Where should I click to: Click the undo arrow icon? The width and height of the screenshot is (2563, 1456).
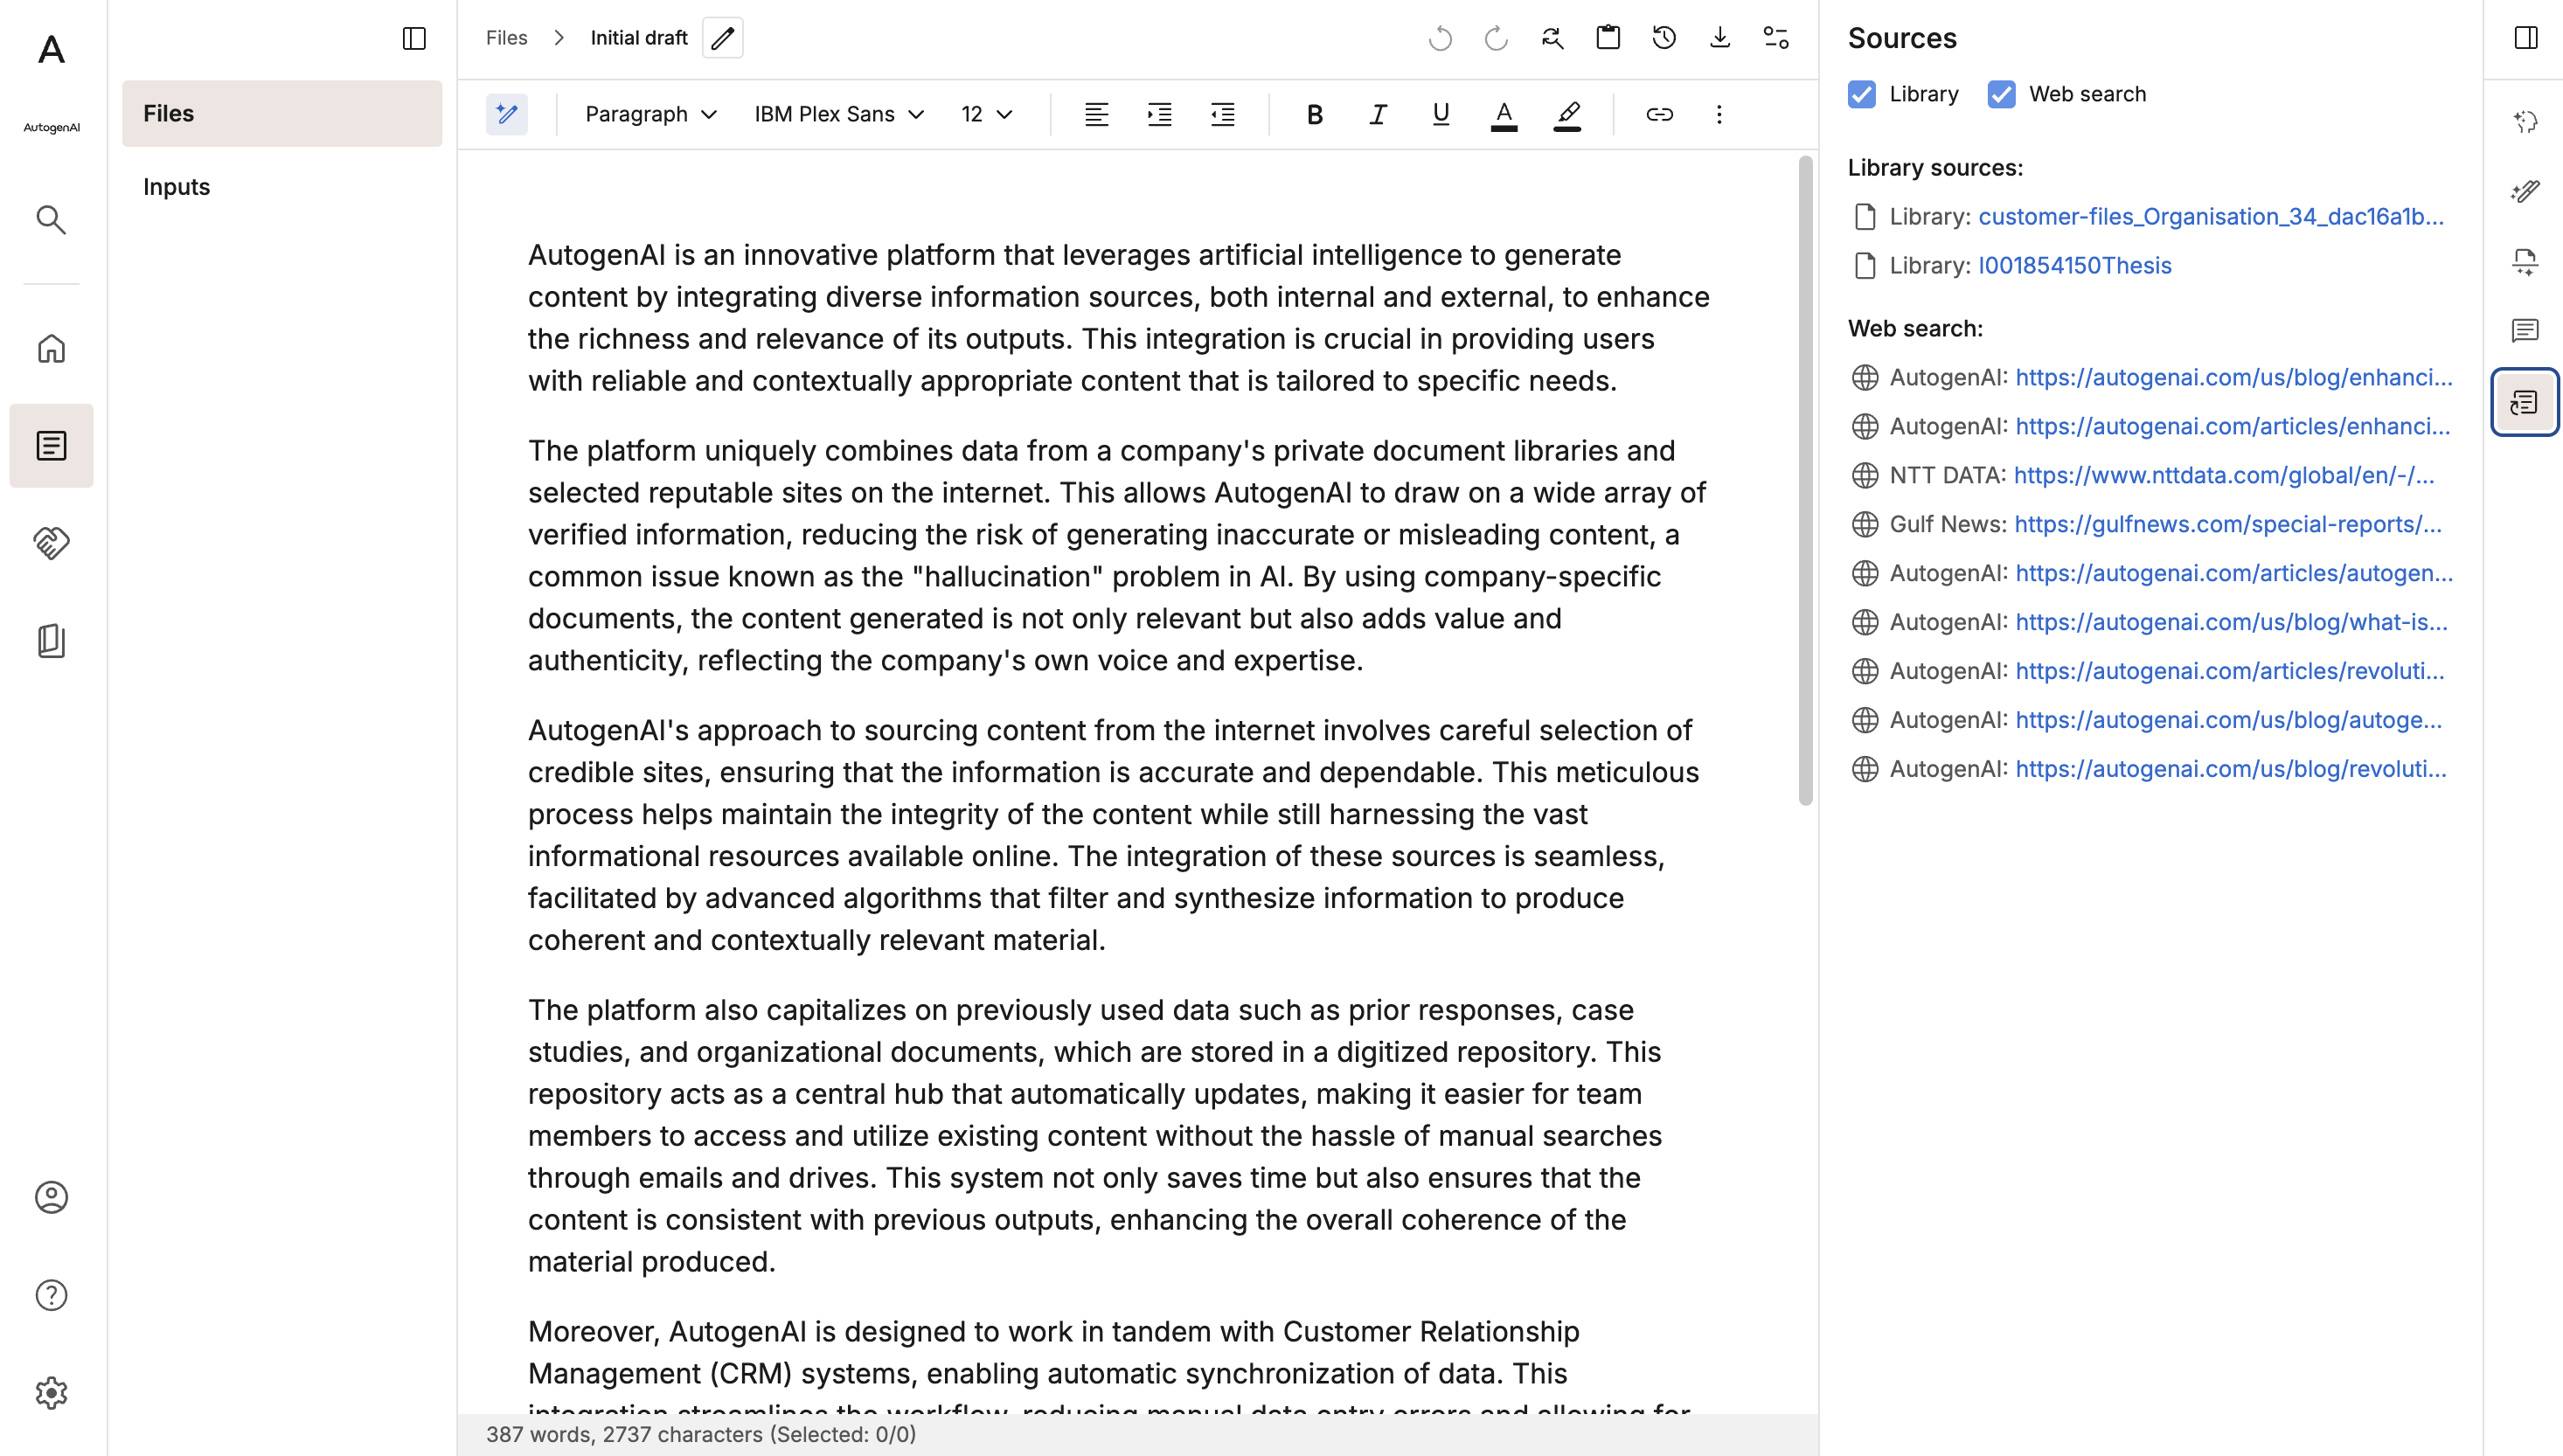1440,38
